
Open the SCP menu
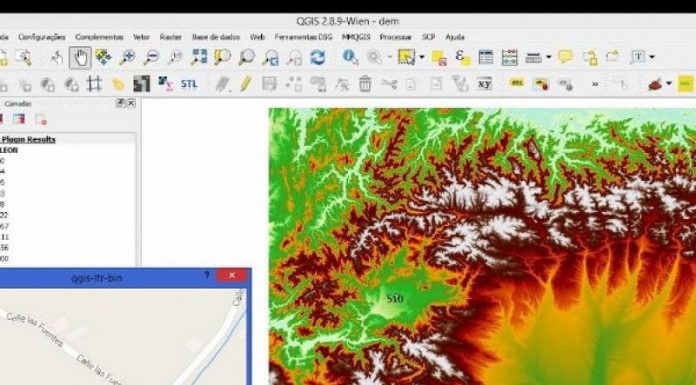coord(428,37)
